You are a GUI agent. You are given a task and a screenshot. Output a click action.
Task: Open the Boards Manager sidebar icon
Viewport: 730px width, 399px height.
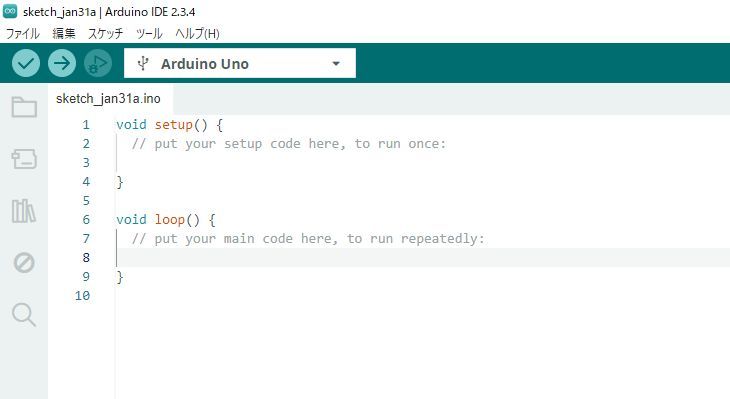pos(24,159)
